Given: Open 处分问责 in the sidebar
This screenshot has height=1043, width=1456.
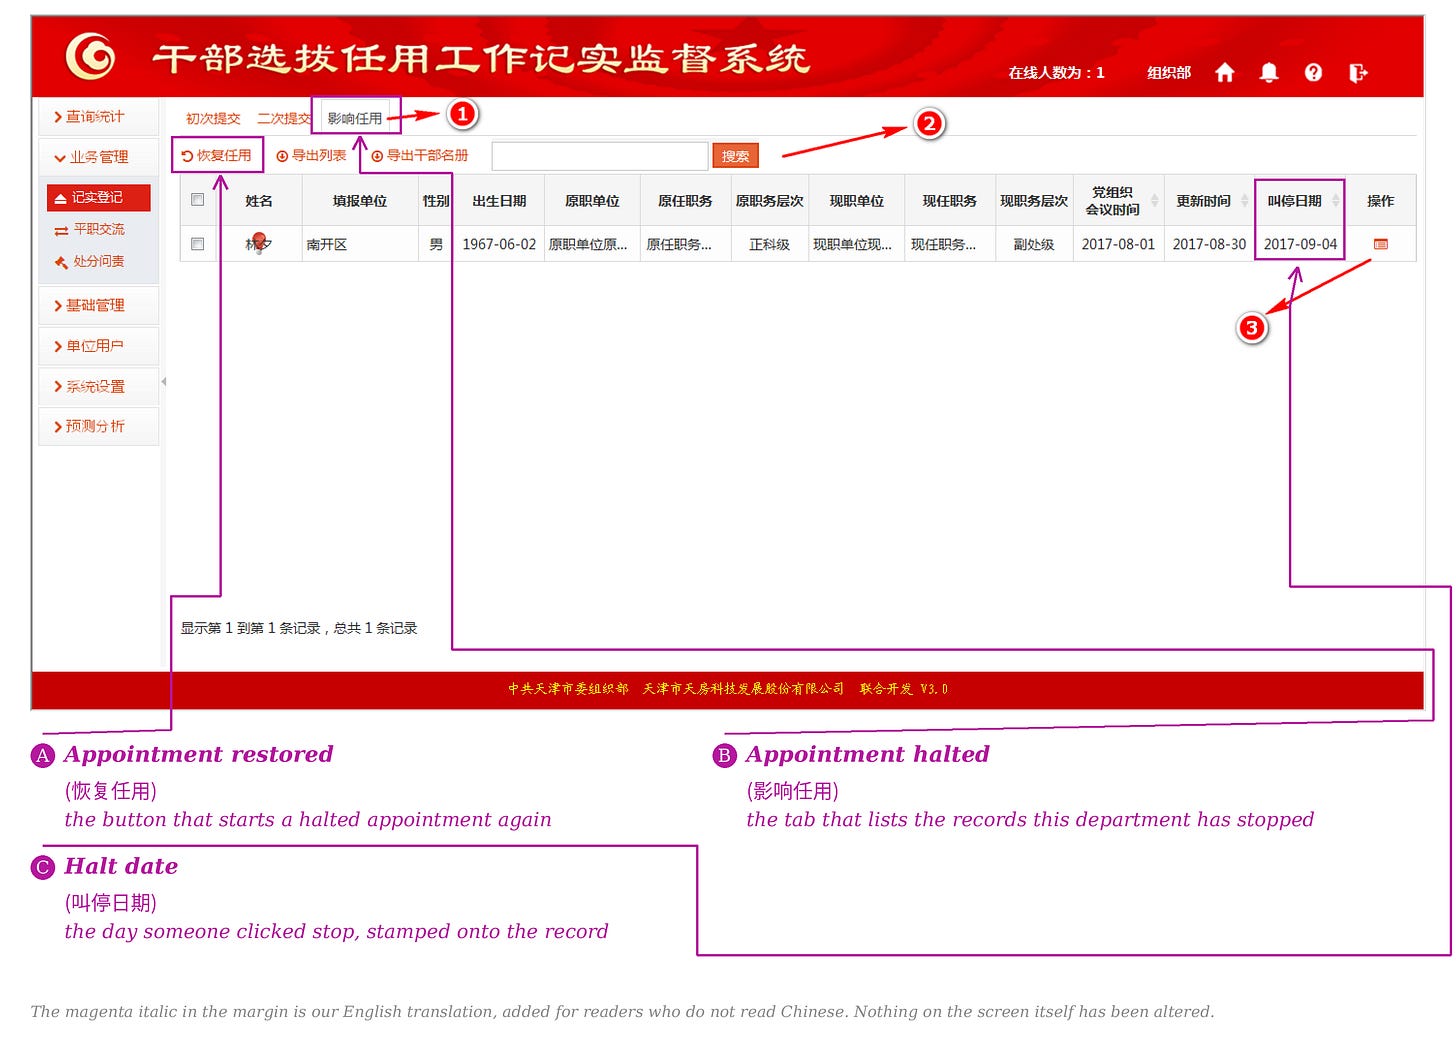Looking at the screenshot, I should coord(90,261).
